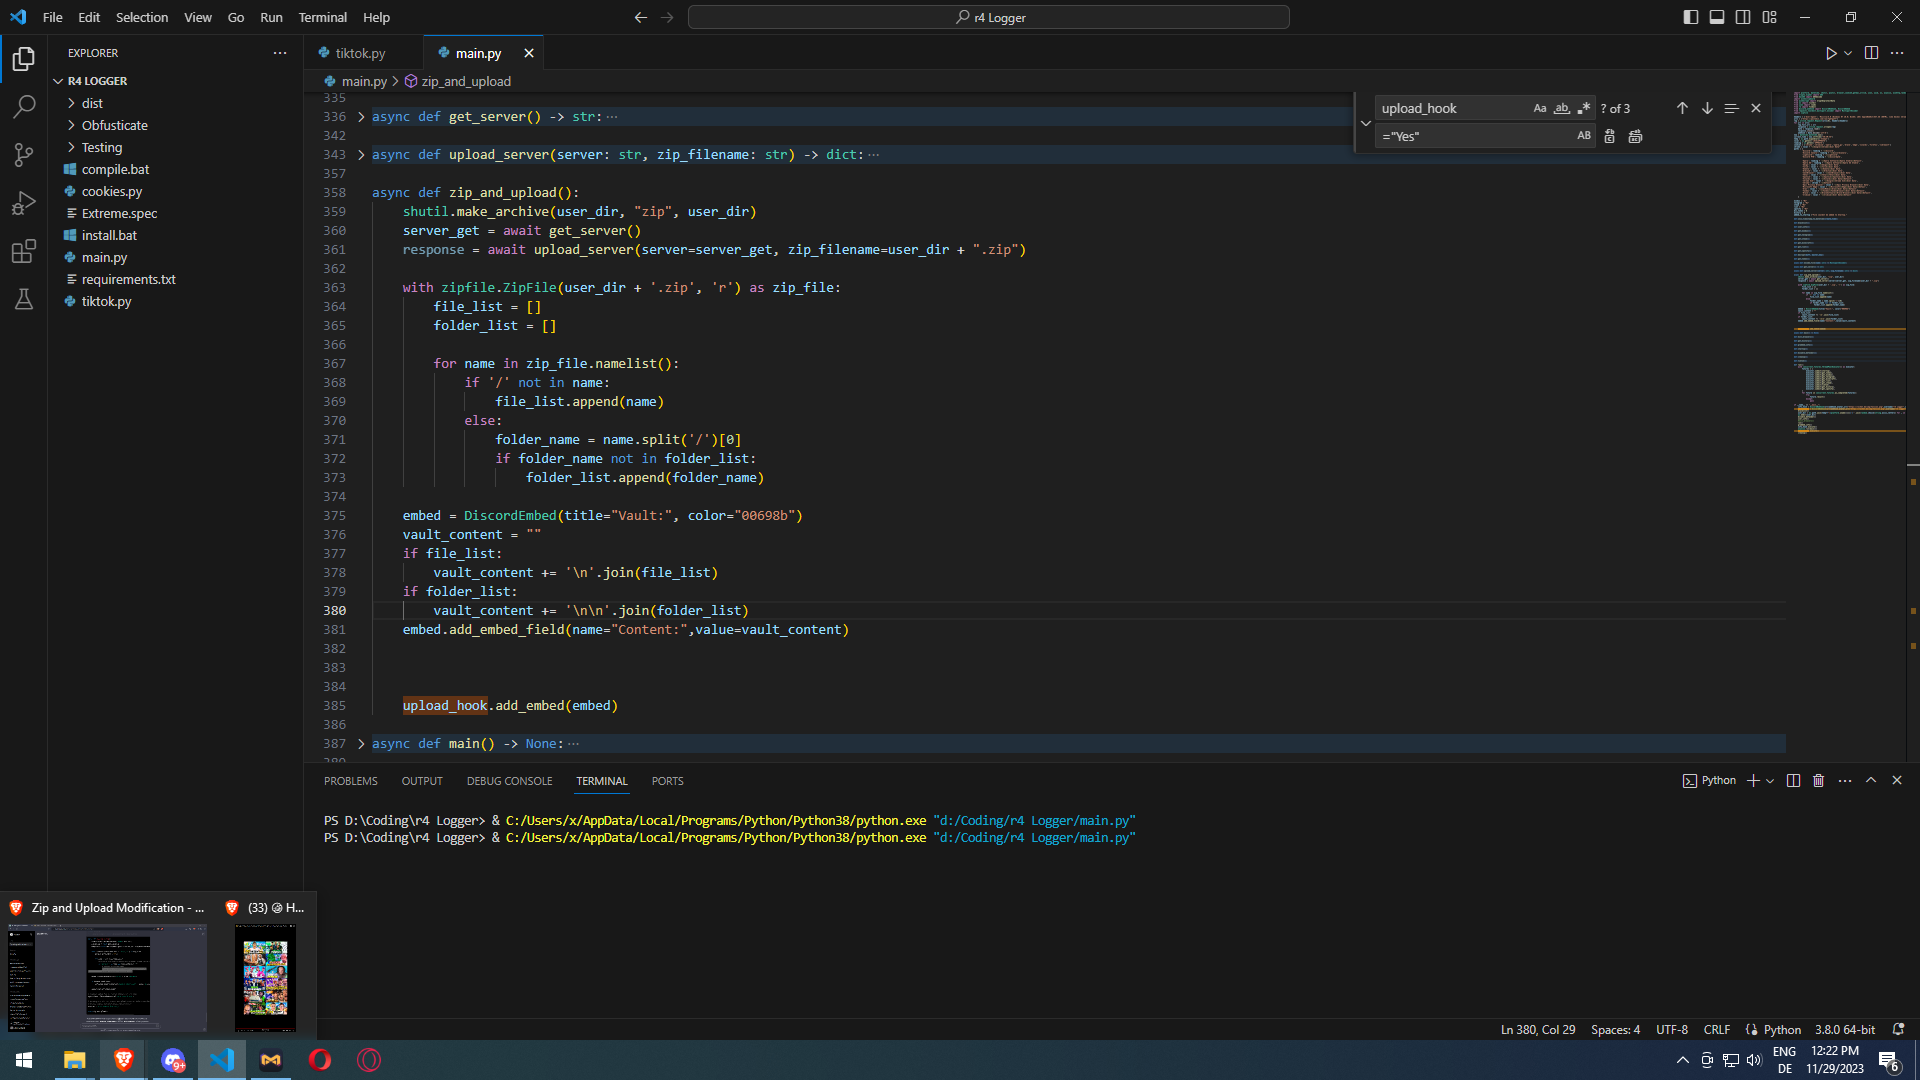Screen dimensions: 1920x1080
Task: Kill terminal with the trash icon
Action: 1819,781
